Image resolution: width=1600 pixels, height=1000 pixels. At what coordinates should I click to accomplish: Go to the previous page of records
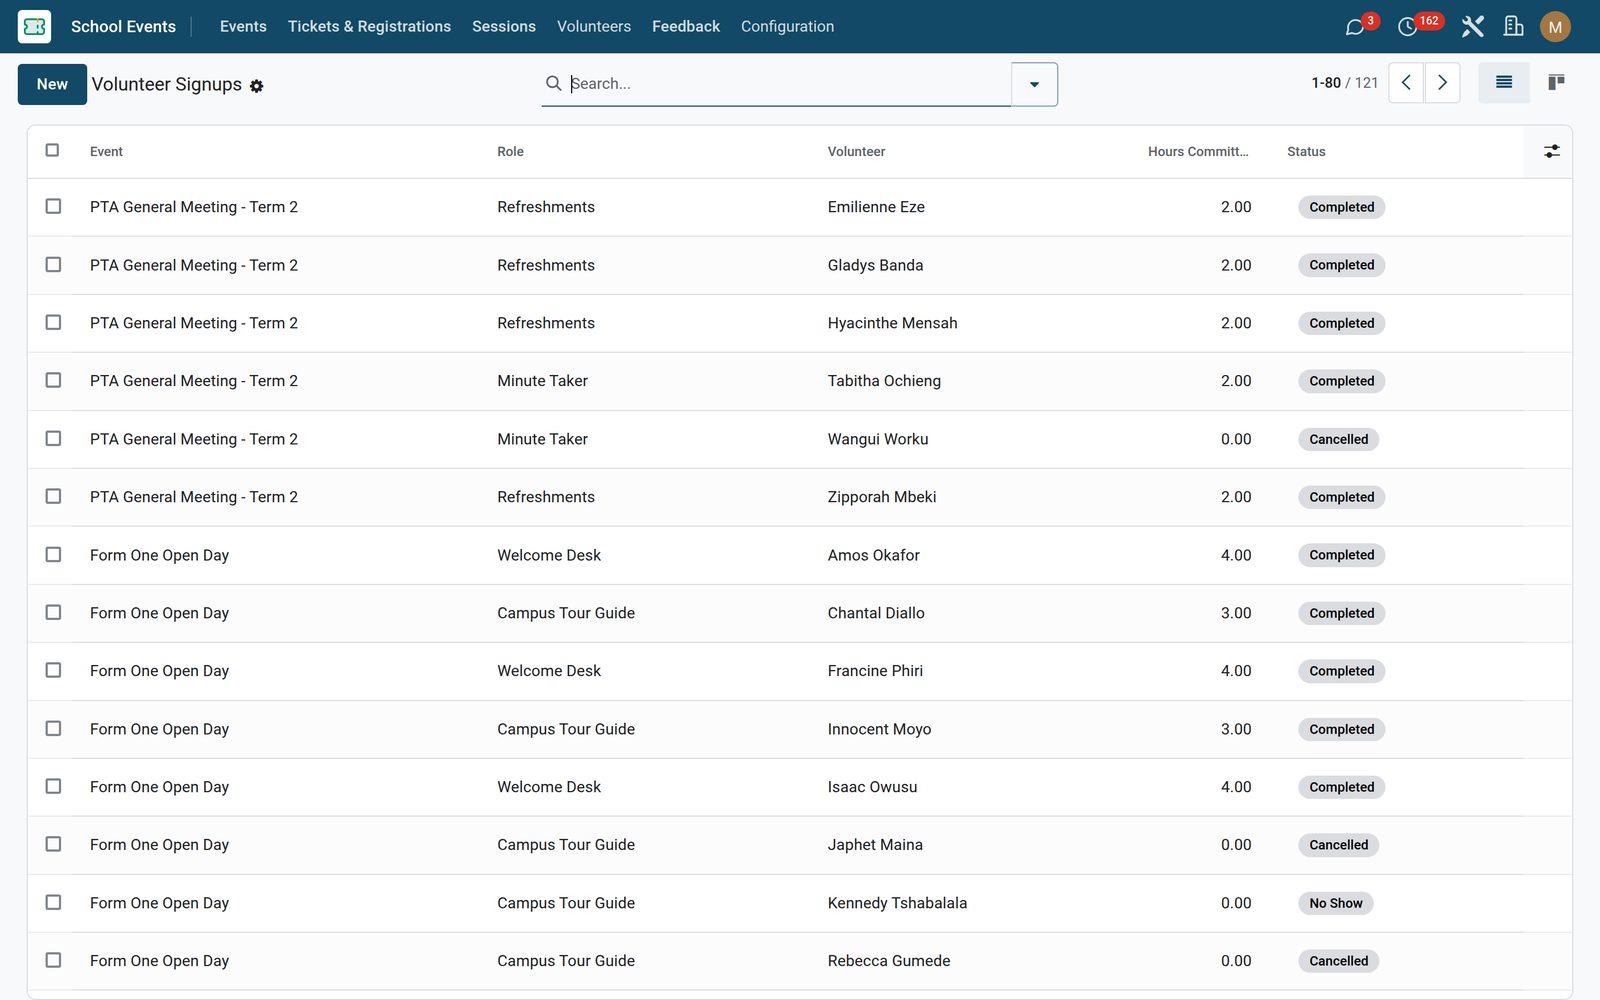(1406, 83)
